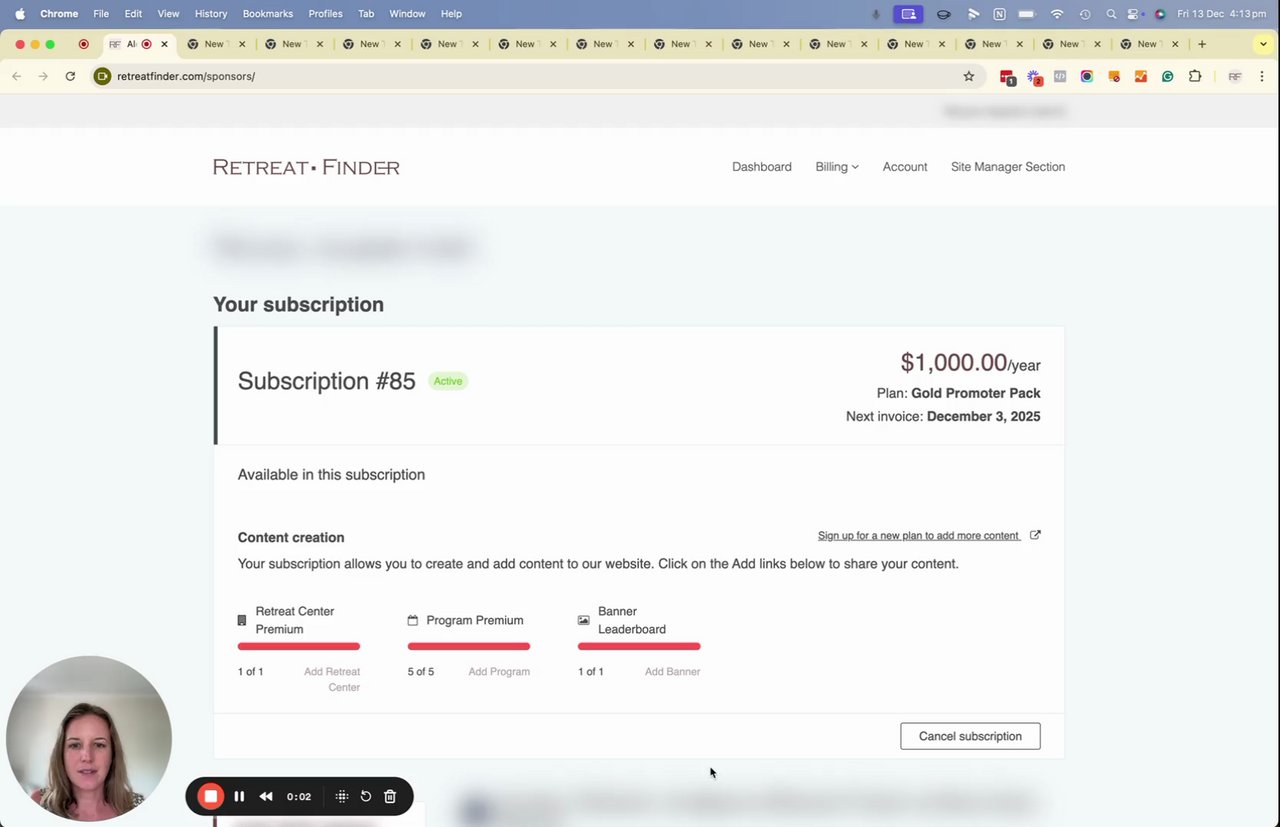Viewport: 1280px width, 827px height.
Task: Click external link icon beside sign up link
Action: 1035,535
